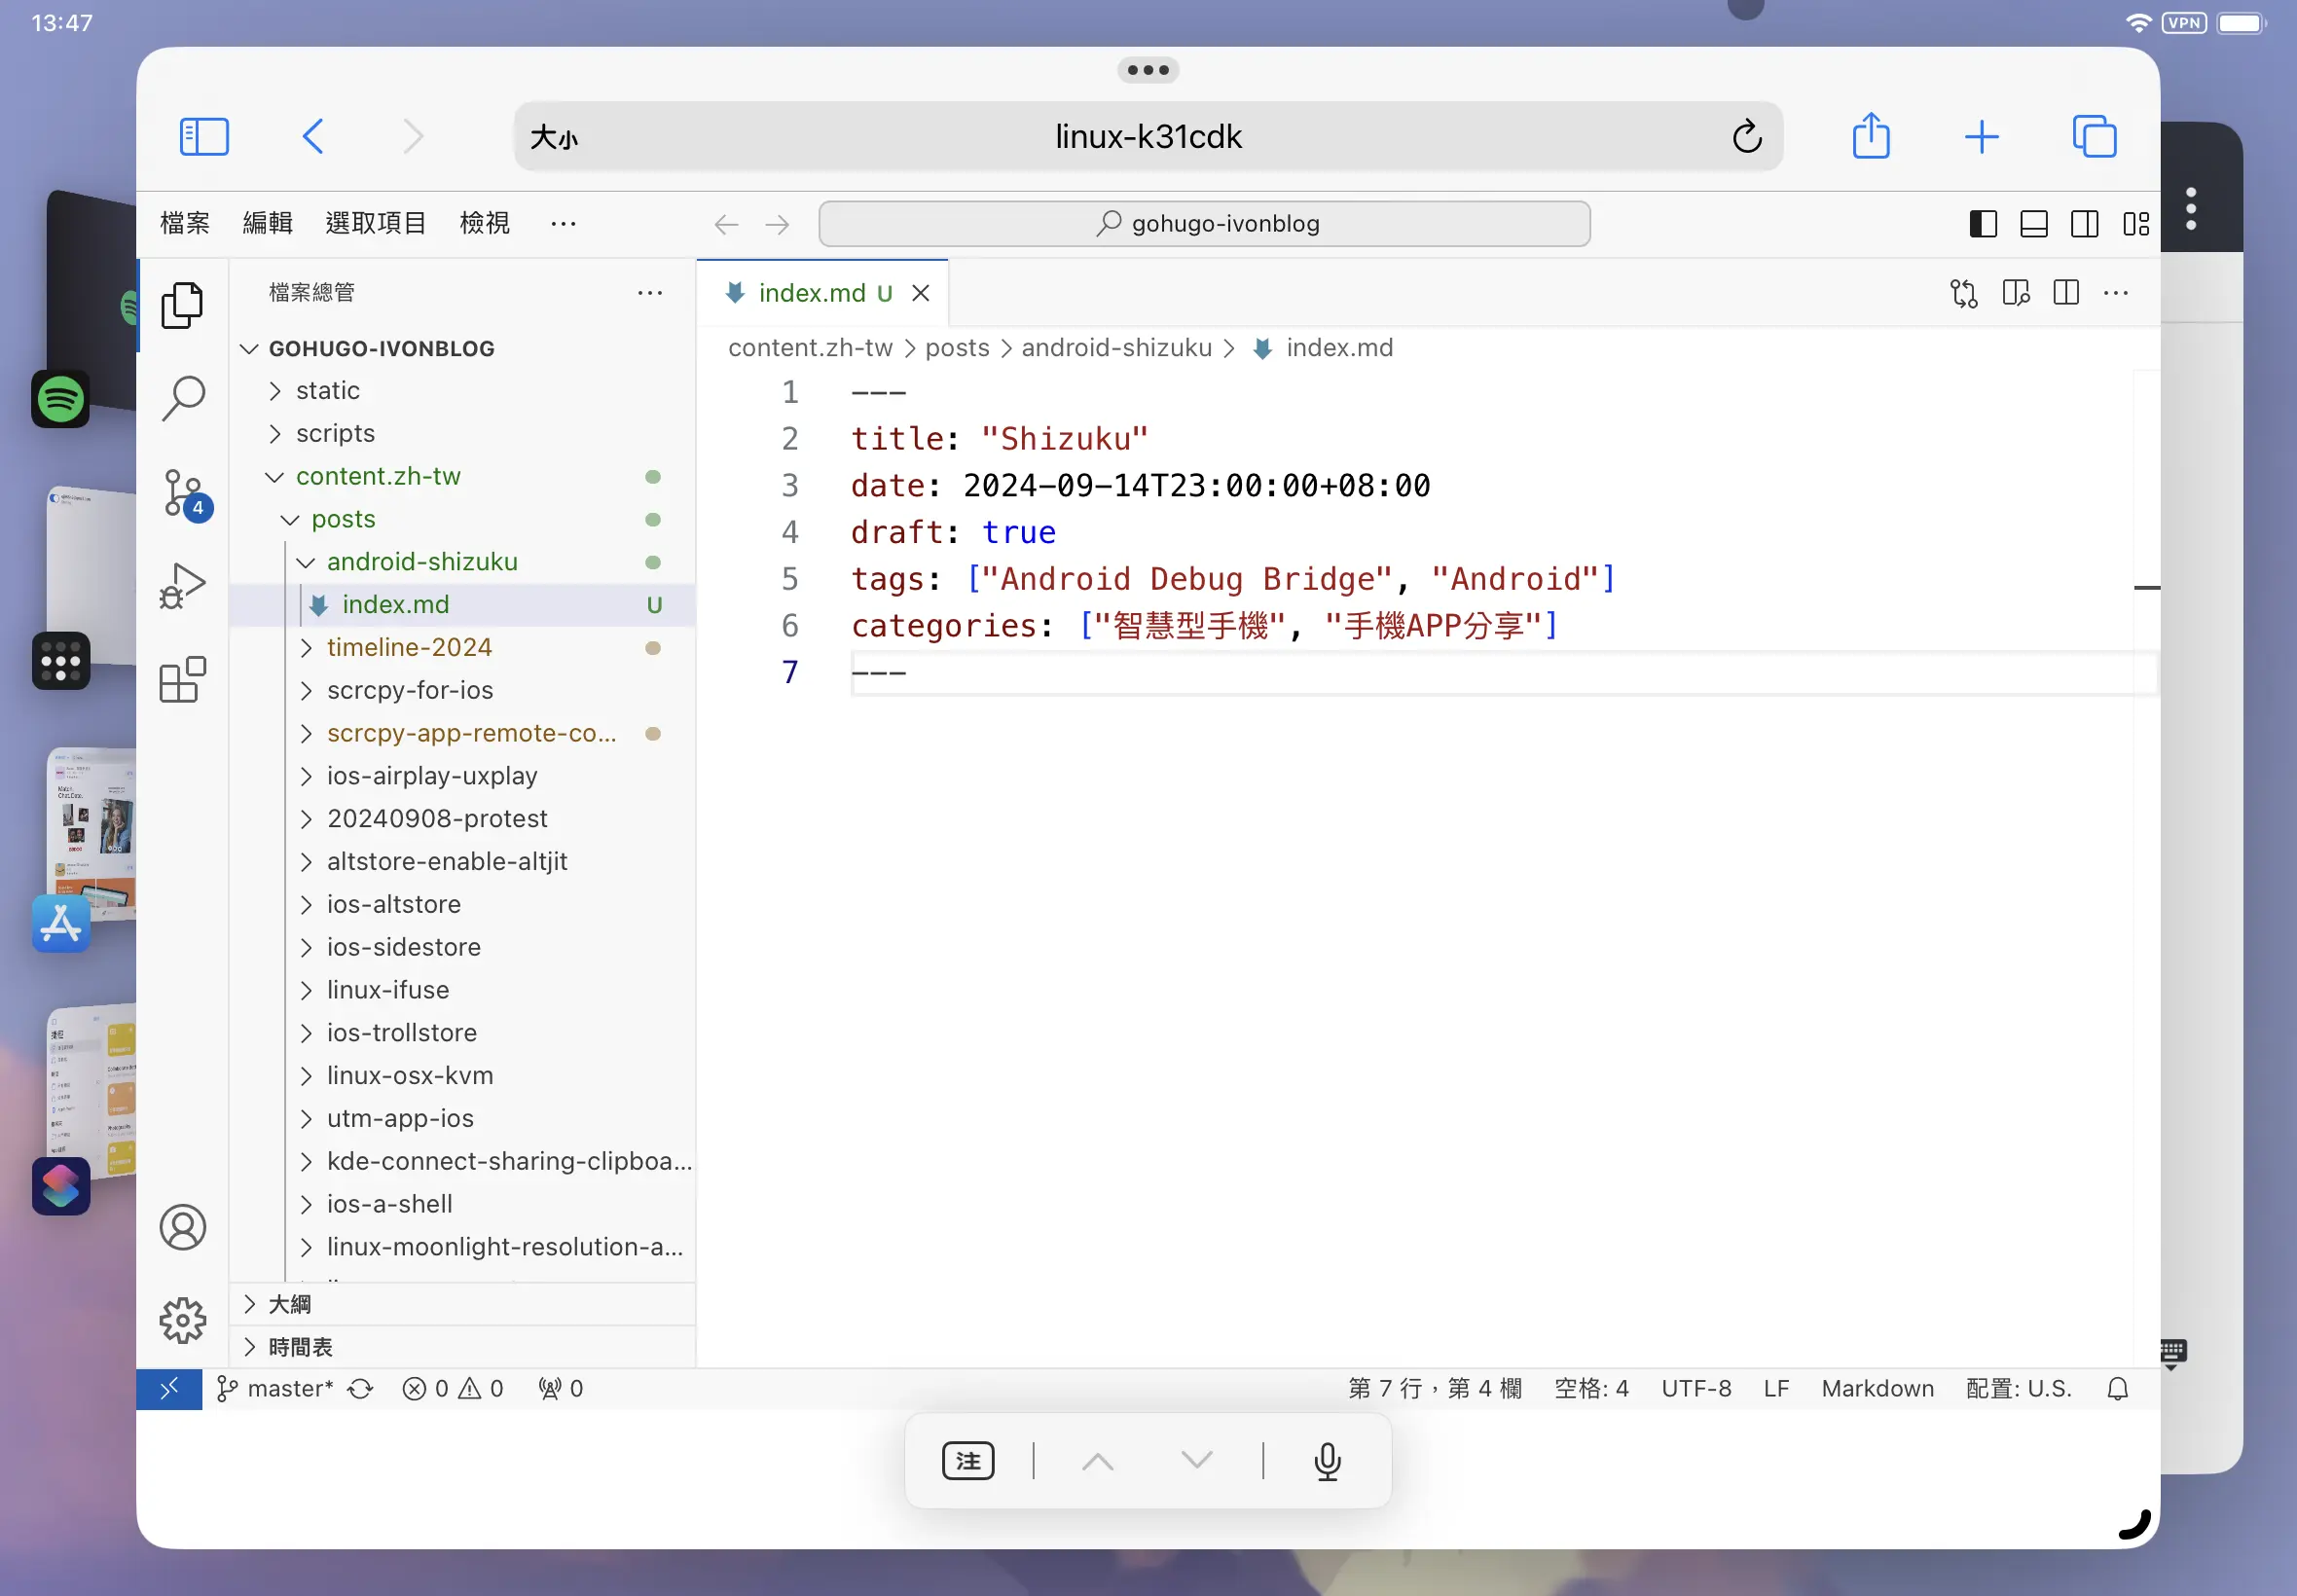The width and height of the screenshot is (2297, 1596).
Task: Open the Manage settings gear
Action: (183, 1320)
